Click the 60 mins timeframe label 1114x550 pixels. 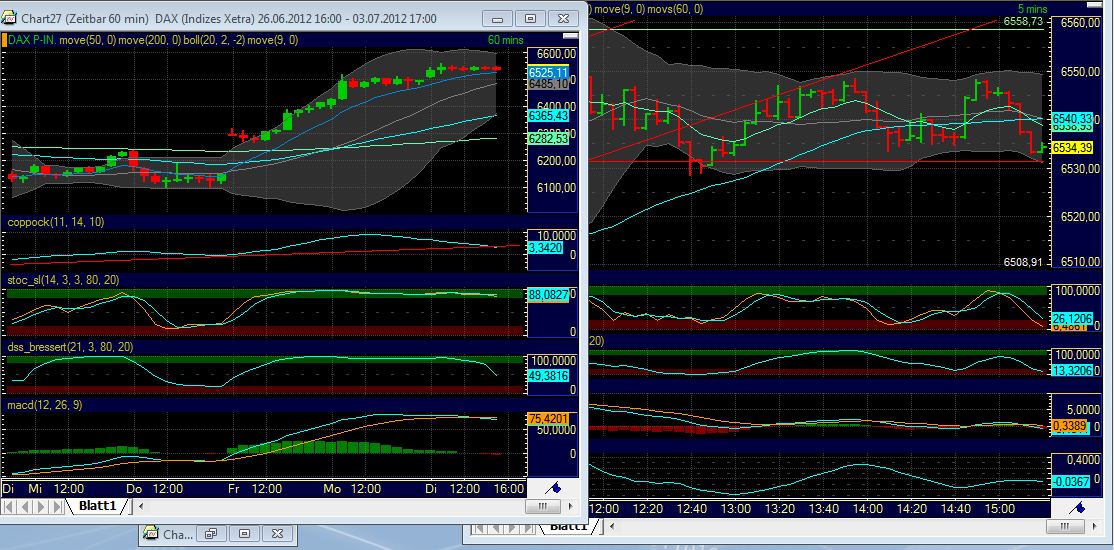(x=506, y=41)
